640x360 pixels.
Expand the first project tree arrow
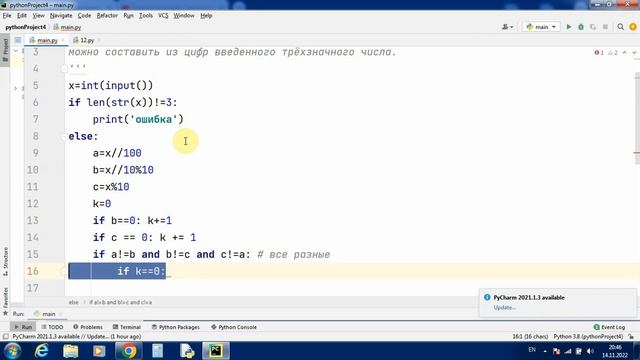tap(16, 51)
